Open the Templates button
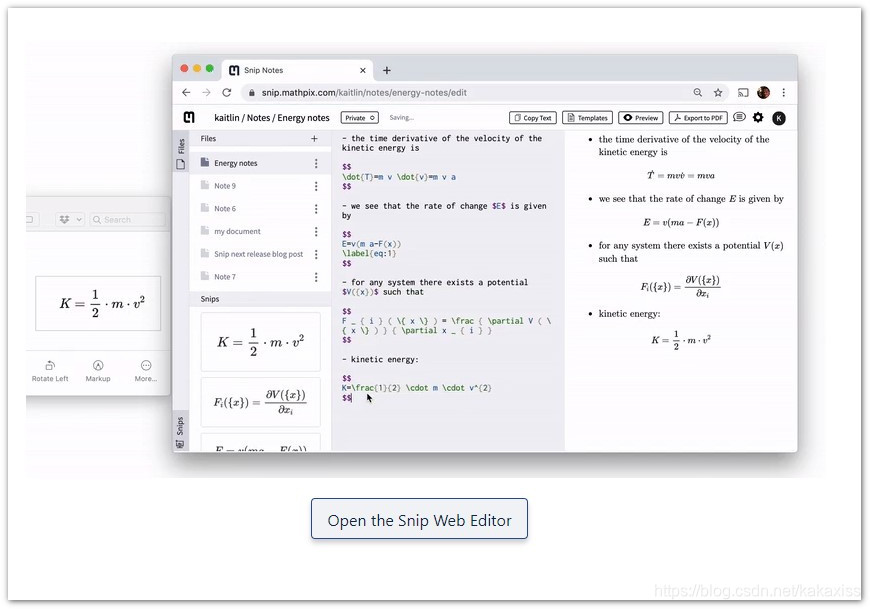Screen dimensions: 870x609 pyautogui.click(x=587, y=118)
